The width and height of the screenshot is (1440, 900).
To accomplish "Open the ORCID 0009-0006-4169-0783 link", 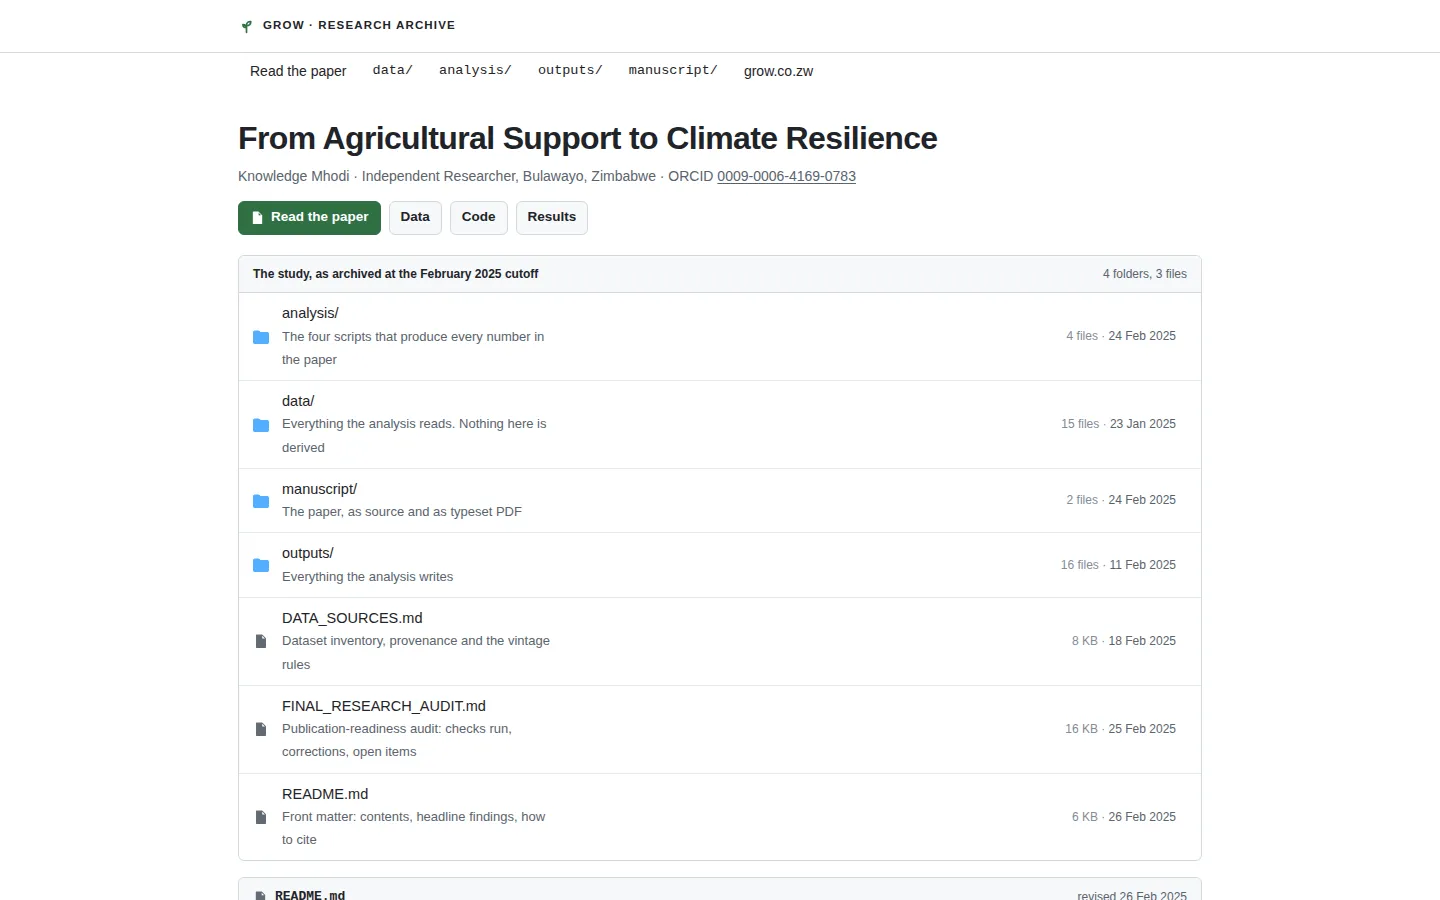I will pos(786,176).
